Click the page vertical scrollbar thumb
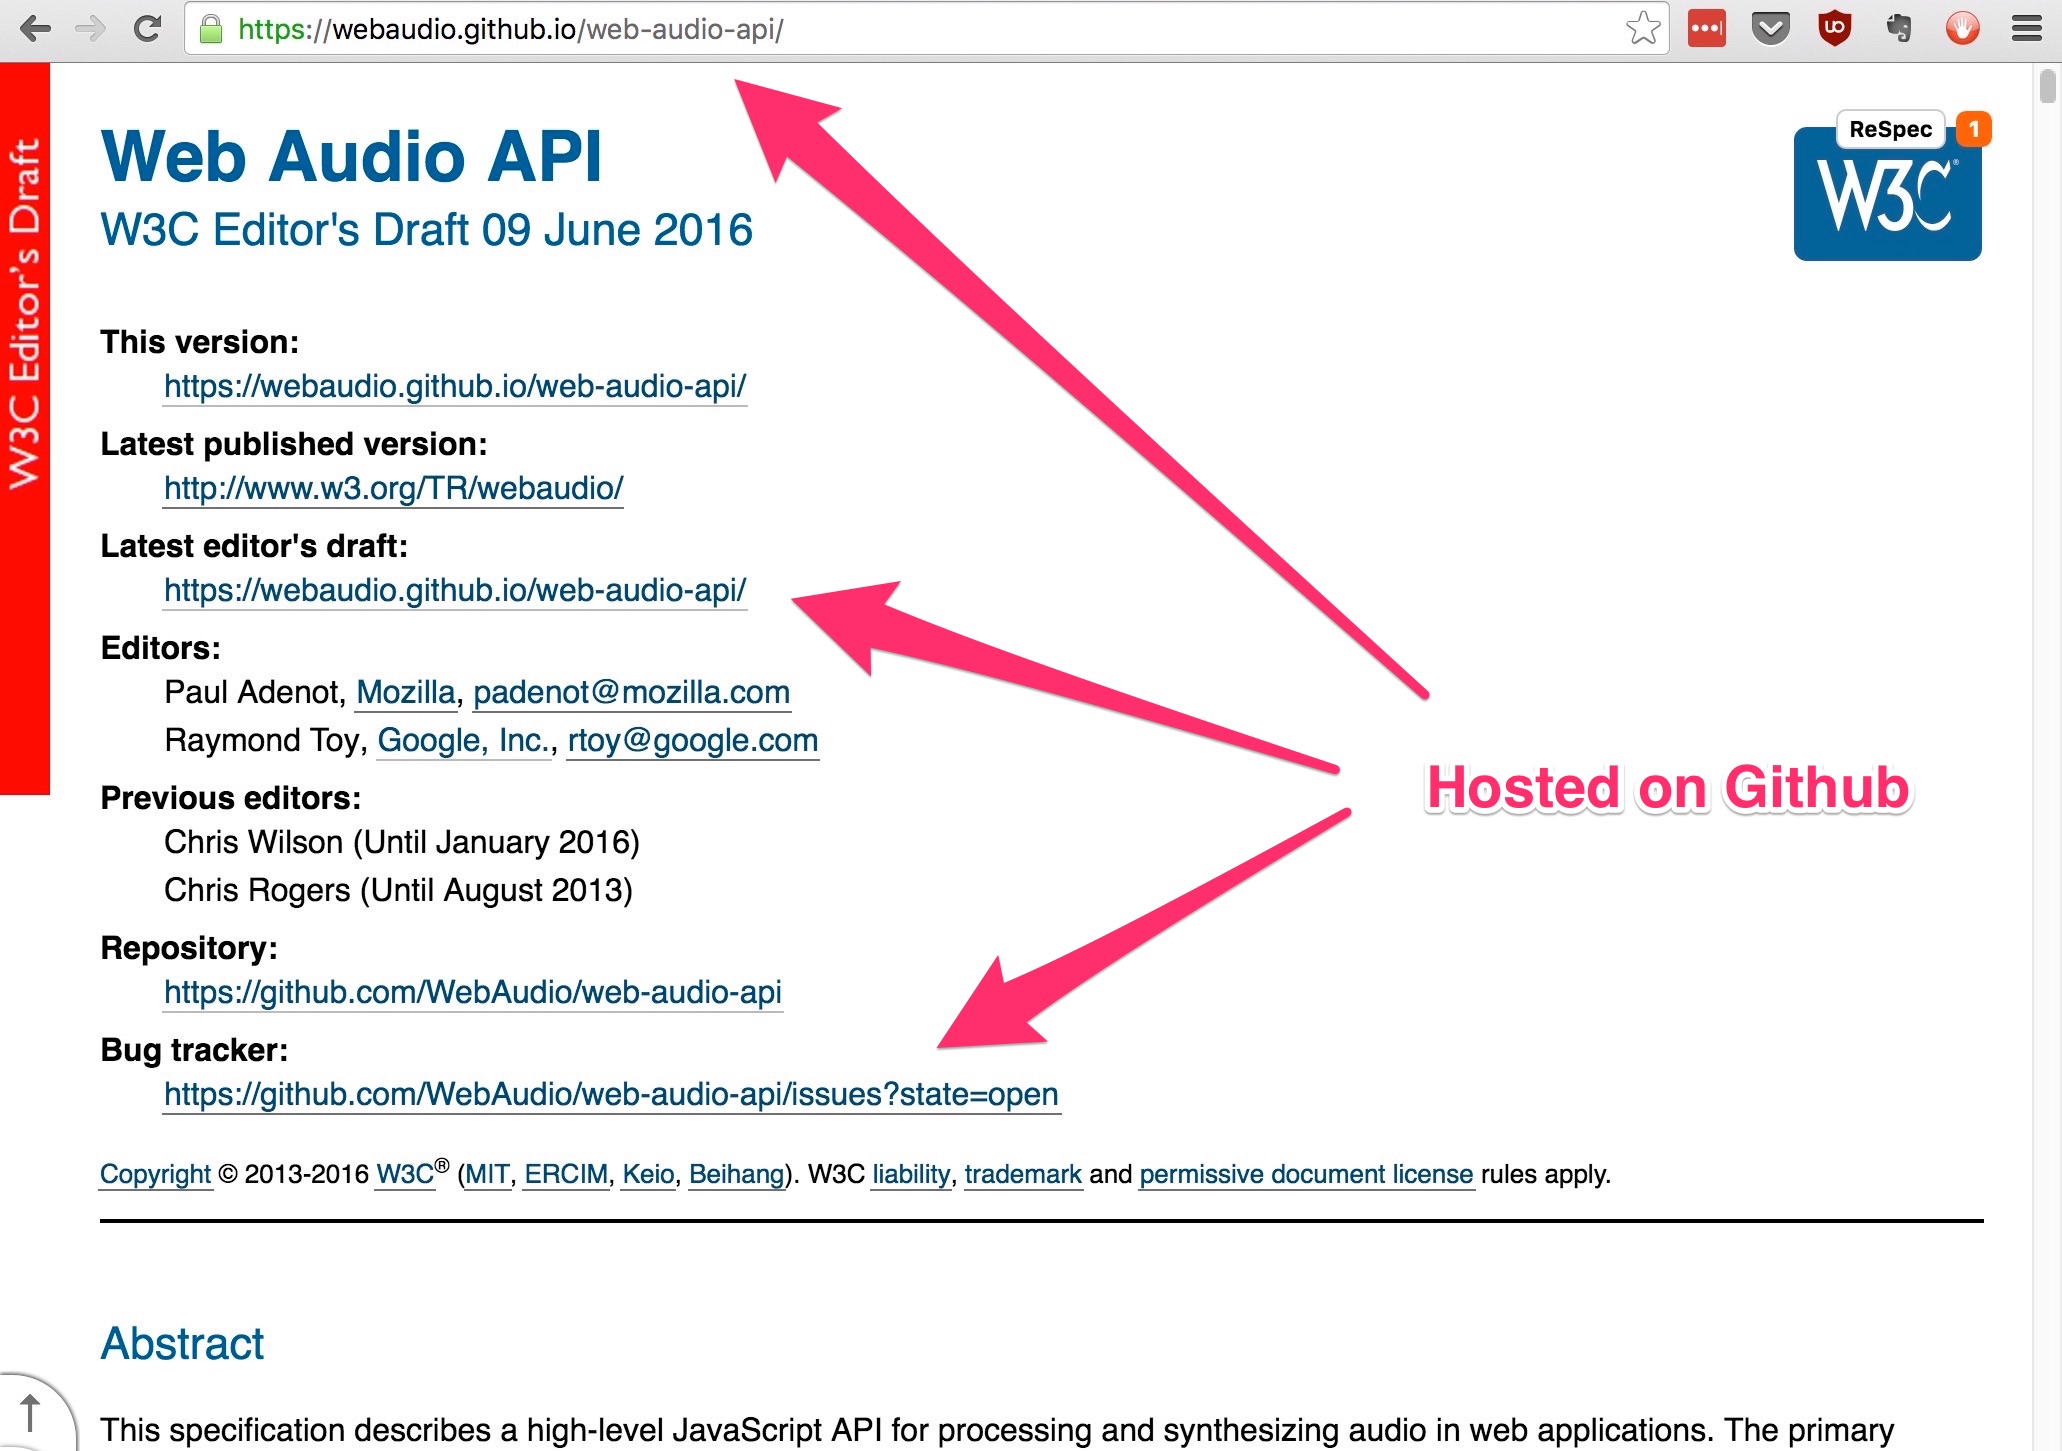 coord(2047,86)
